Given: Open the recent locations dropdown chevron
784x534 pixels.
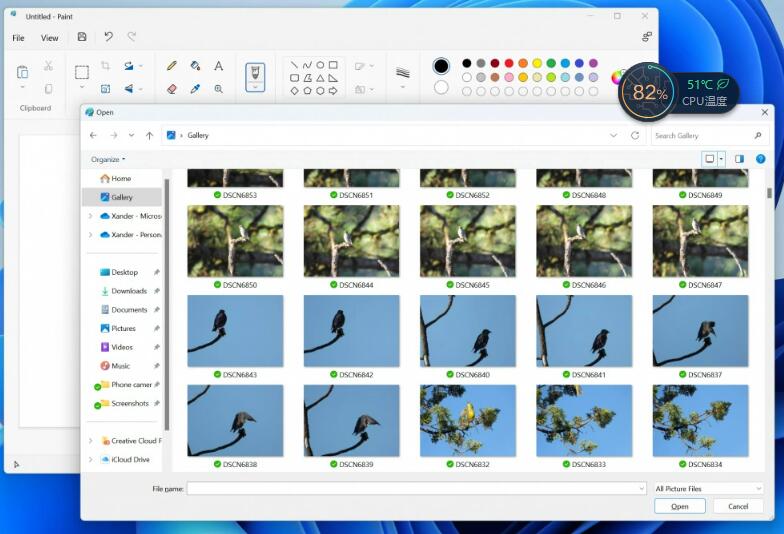Looking at the screenshot, I should click(x=131, y=136).
